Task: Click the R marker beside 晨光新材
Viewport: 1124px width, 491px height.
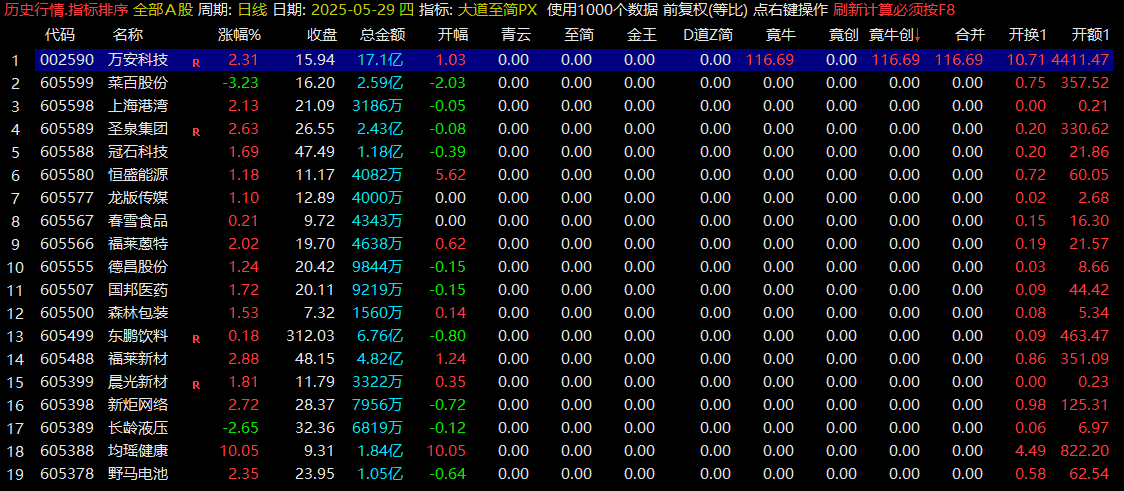Action: point(196,384)
